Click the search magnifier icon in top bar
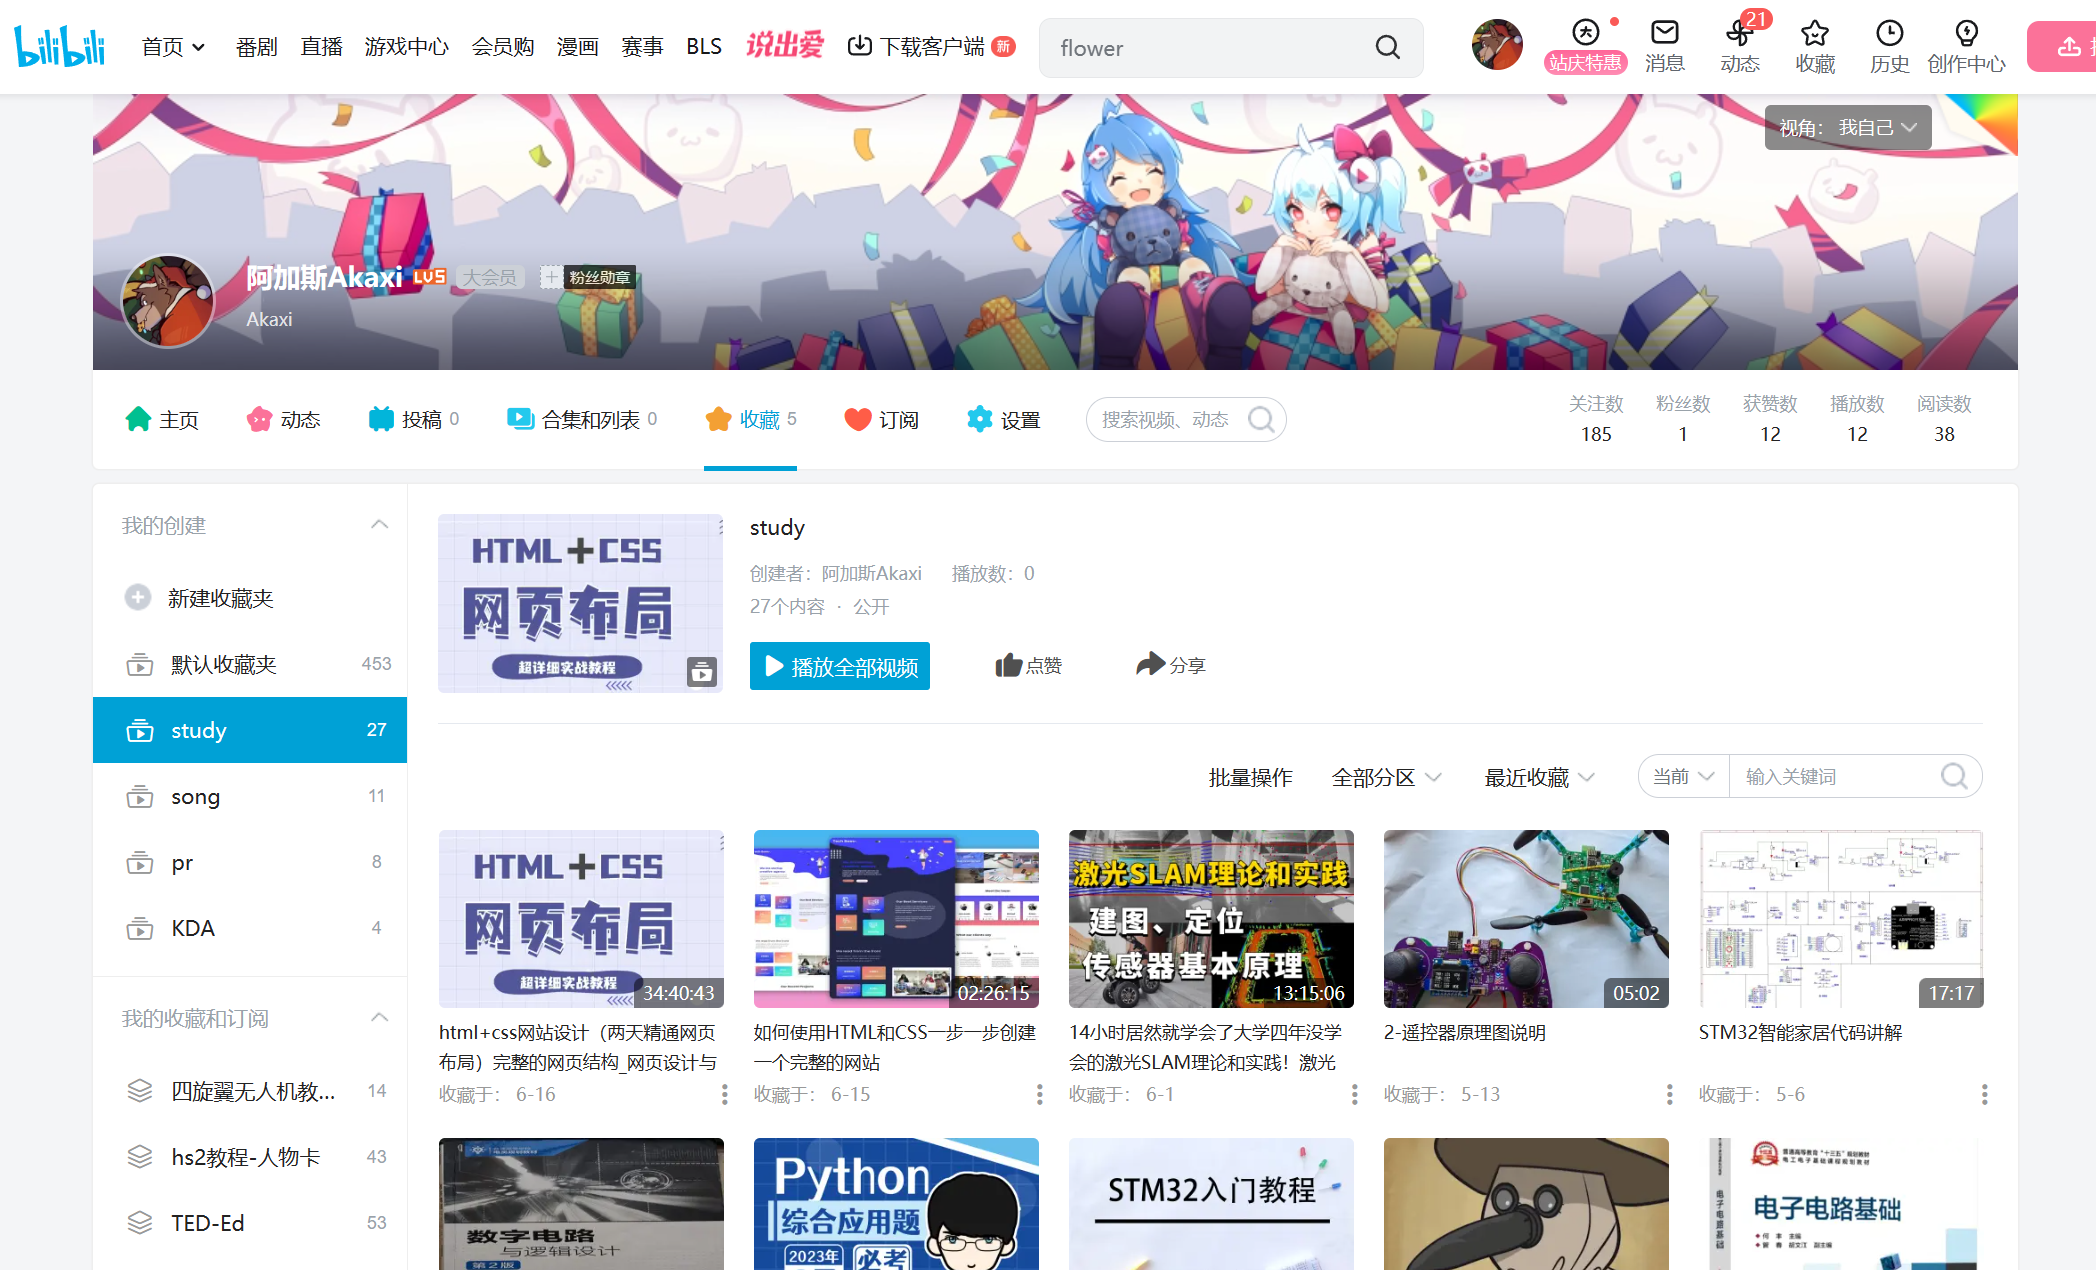This screenshot has width=2096, height=1270. 1387,47
